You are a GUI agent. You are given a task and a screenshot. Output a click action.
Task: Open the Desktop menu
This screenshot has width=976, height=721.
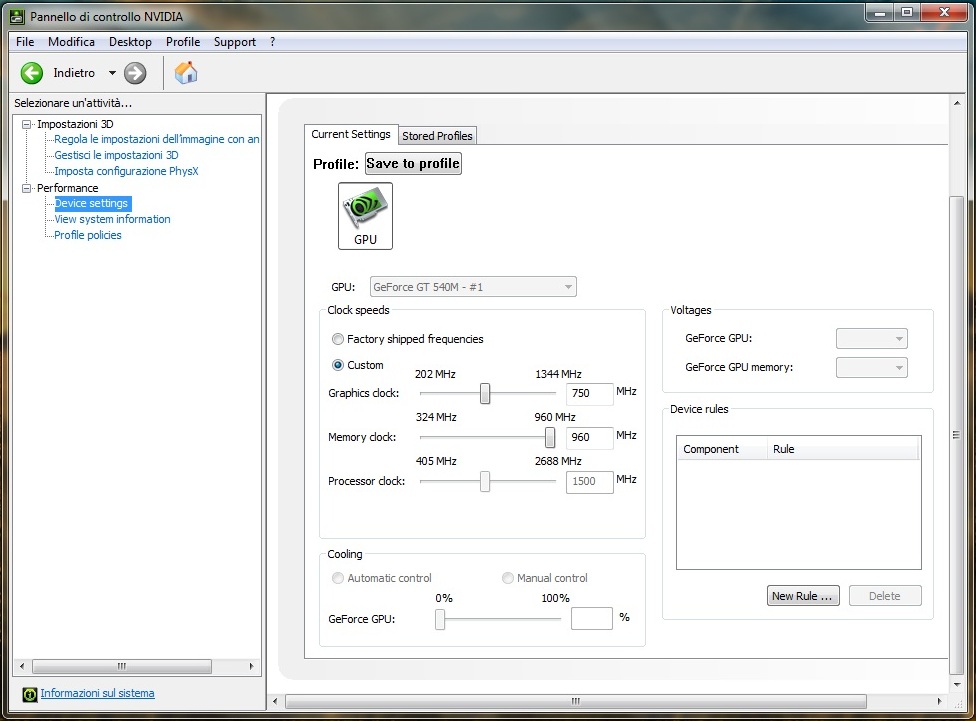(130, 42)
